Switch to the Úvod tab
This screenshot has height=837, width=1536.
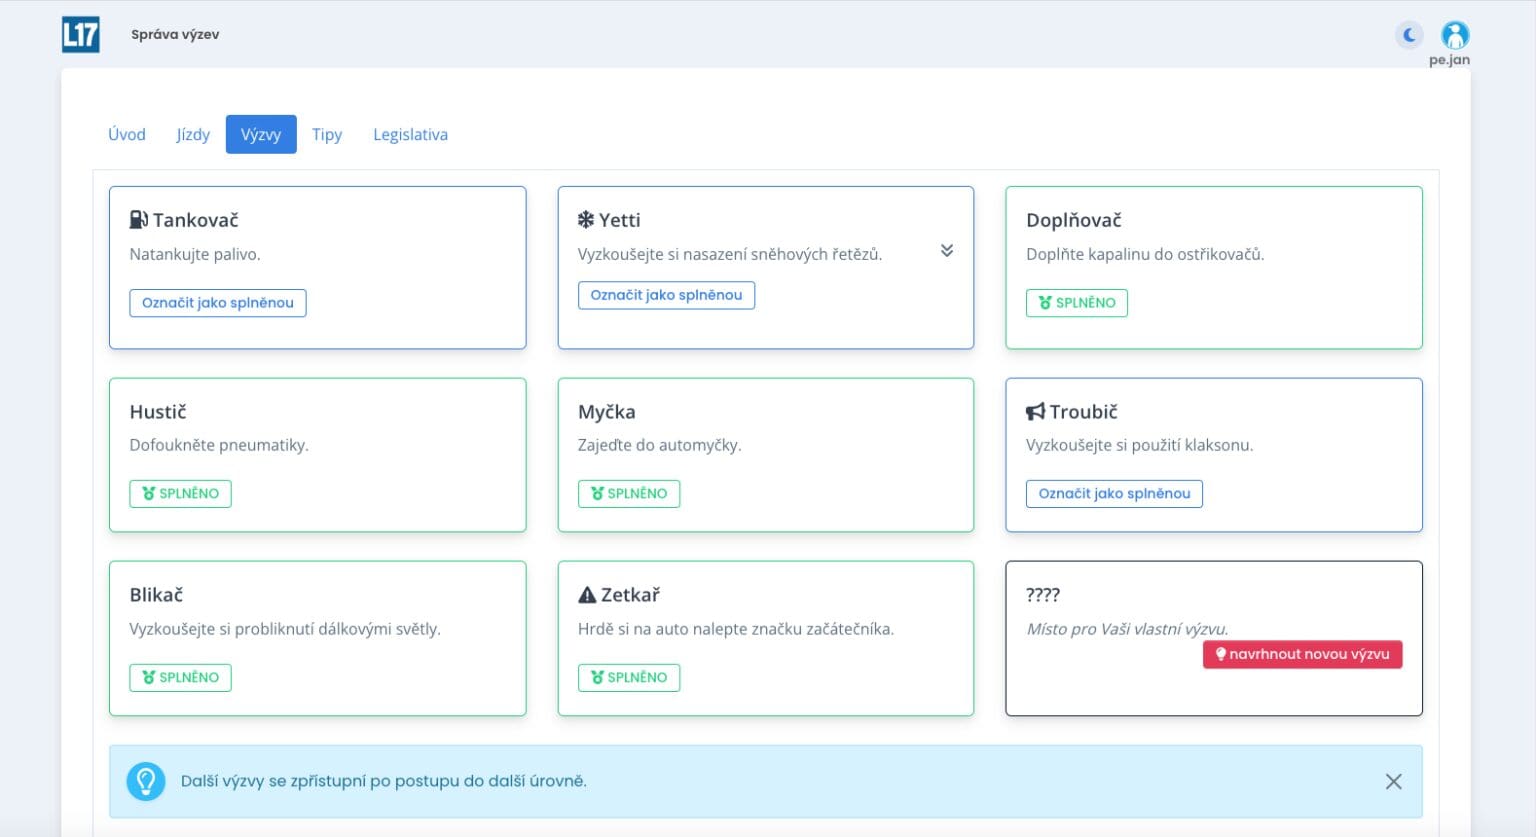[127, 134]
